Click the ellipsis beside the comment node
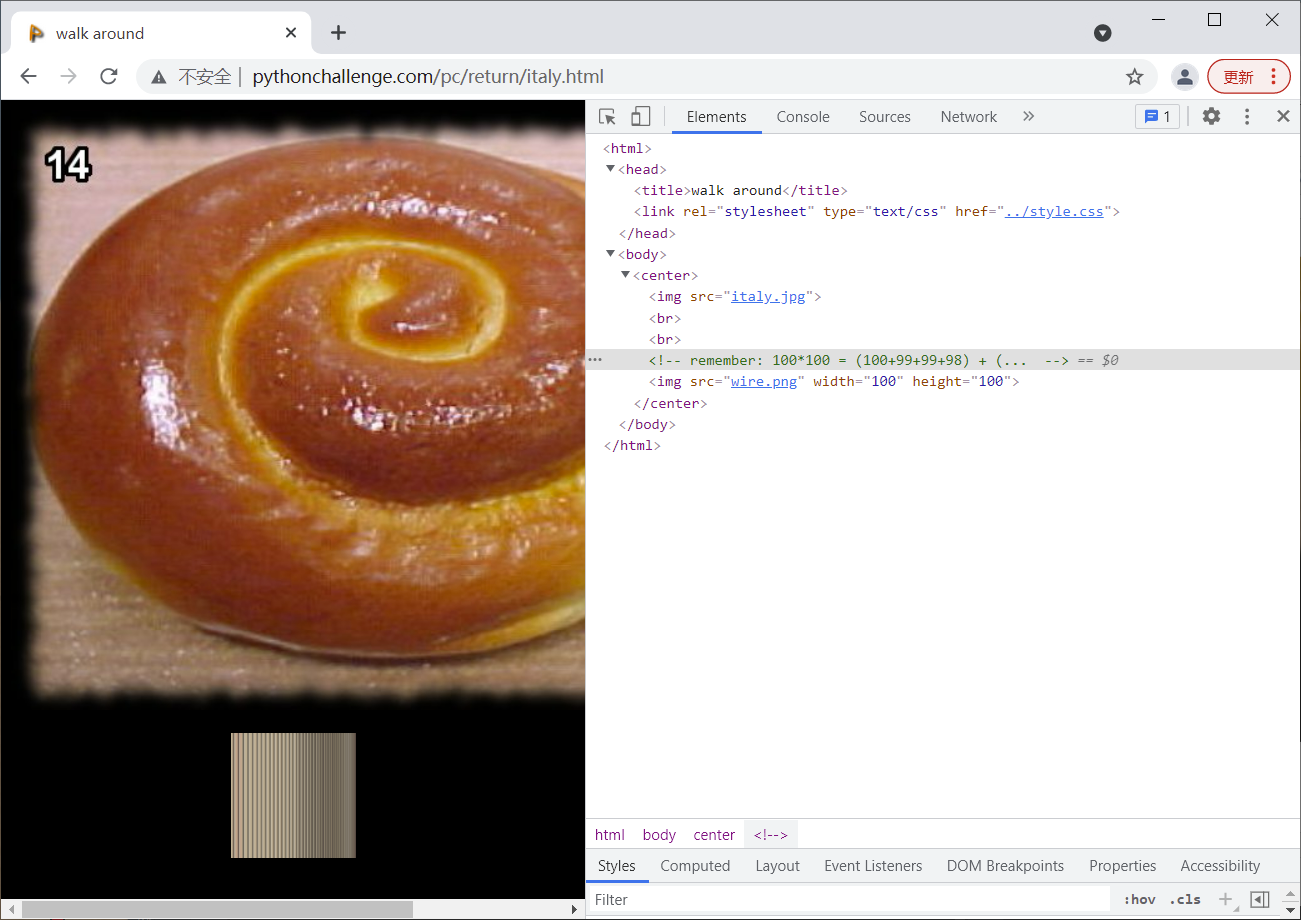Image resolution: width=1301 pixels, height=920 pixels. click(595, 360)
